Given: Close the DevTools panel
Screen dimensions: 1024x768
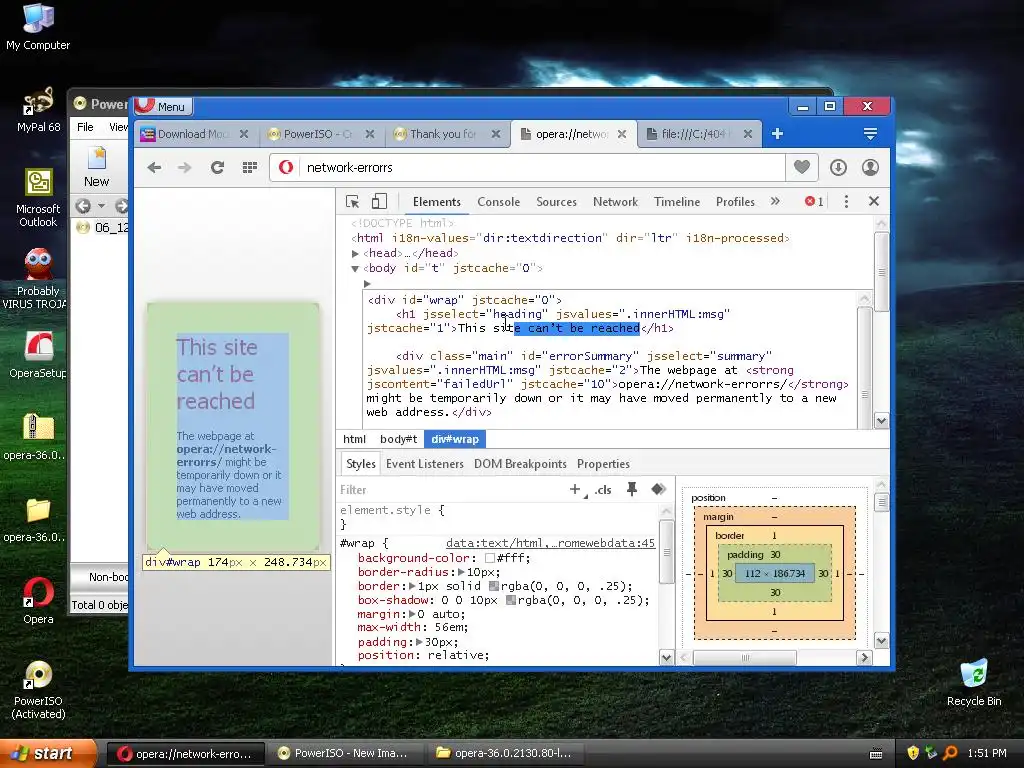Looking at the screenshot, I should click(874, 201).
